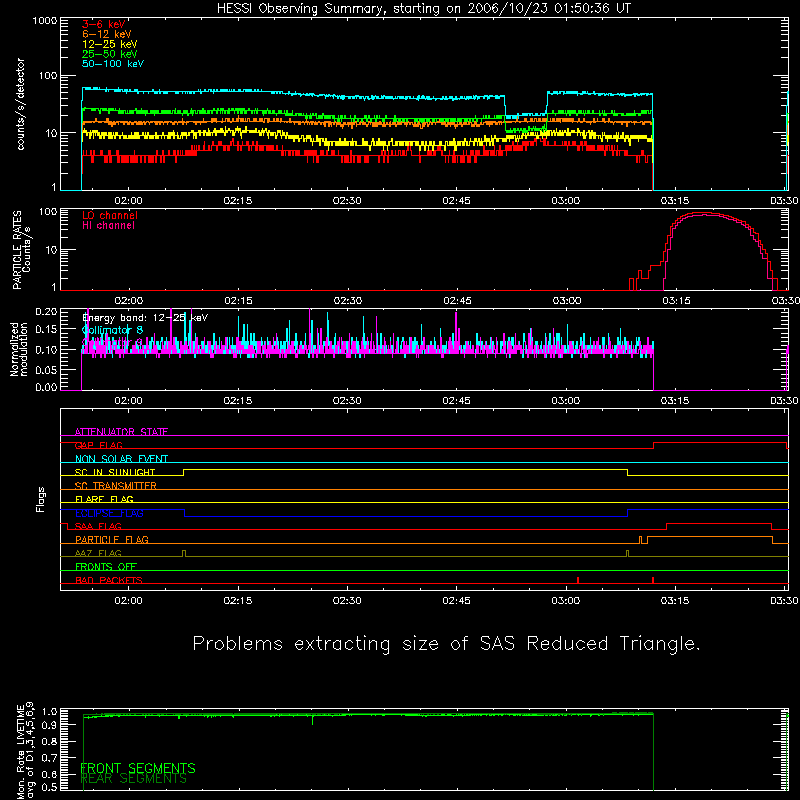Click 02:30 under the modulation plot

347,401
